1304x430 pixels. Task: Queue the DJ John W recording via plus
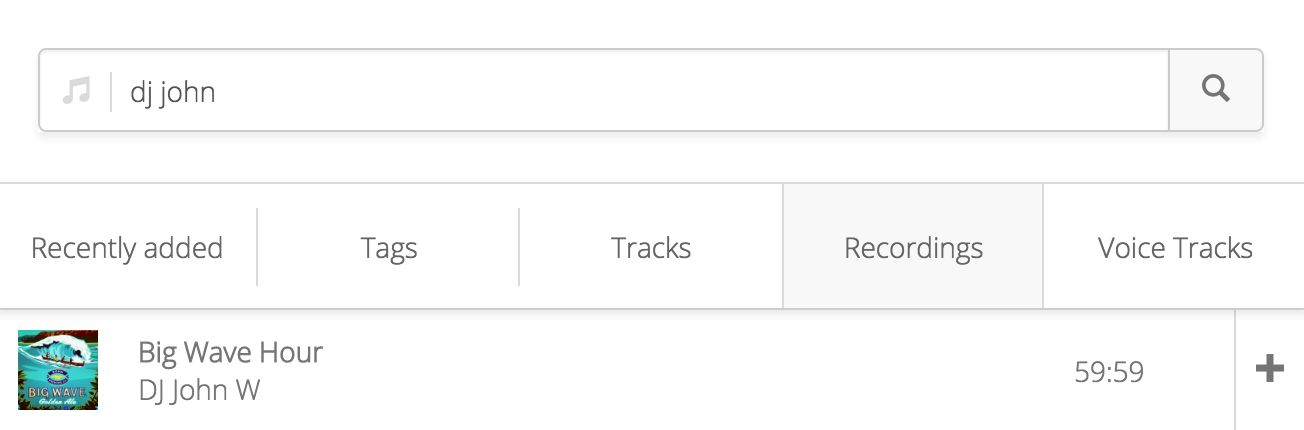click(x=1270, y=369)
